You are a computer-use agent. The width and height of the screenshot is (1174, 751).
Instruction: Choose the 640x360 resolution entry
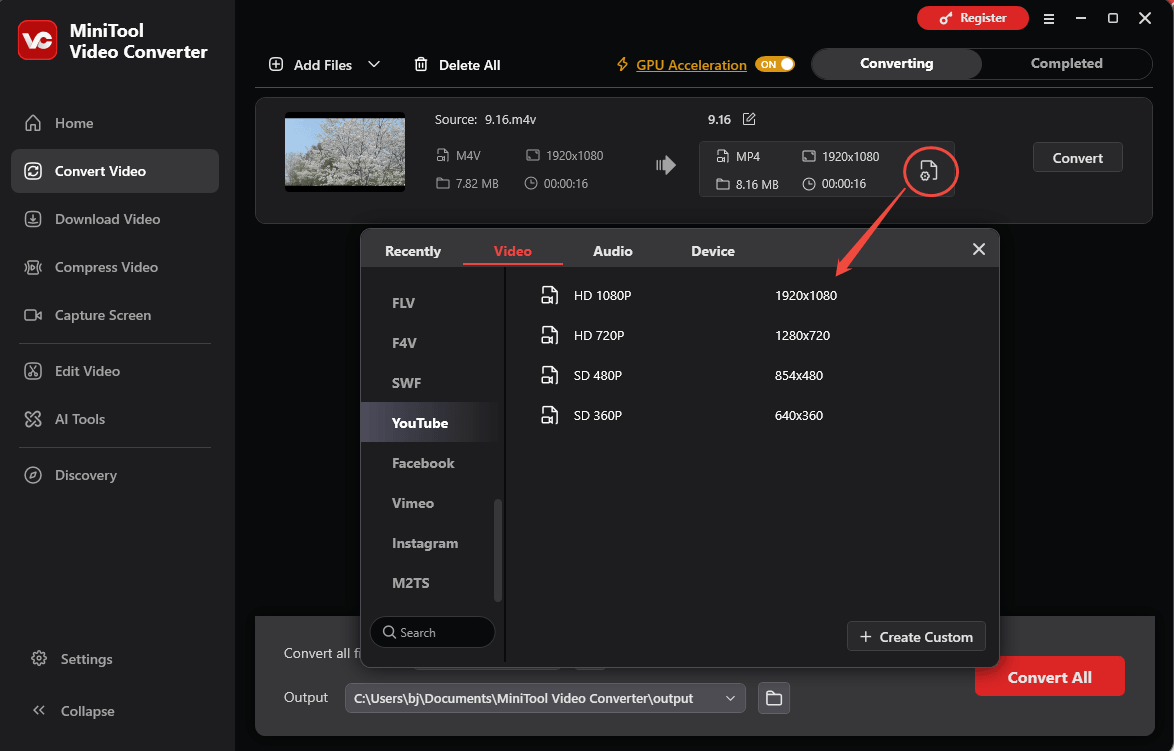pyautogui.click(x=798, y=416)
